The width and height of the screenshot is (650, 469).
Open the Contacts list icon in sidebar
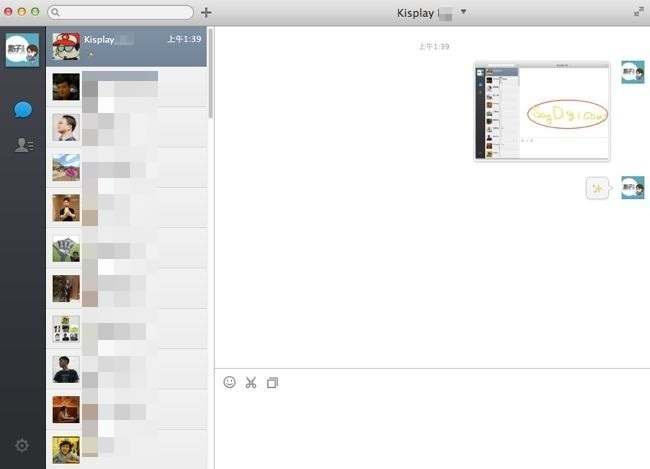[24, 145]
